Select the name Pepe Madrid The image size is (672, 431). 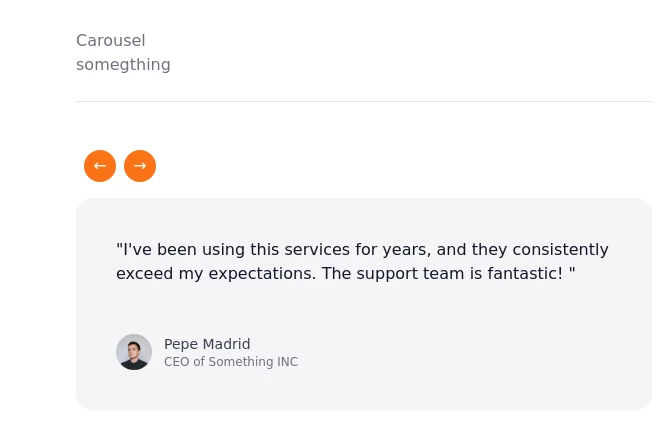click(x=207, y=344)
